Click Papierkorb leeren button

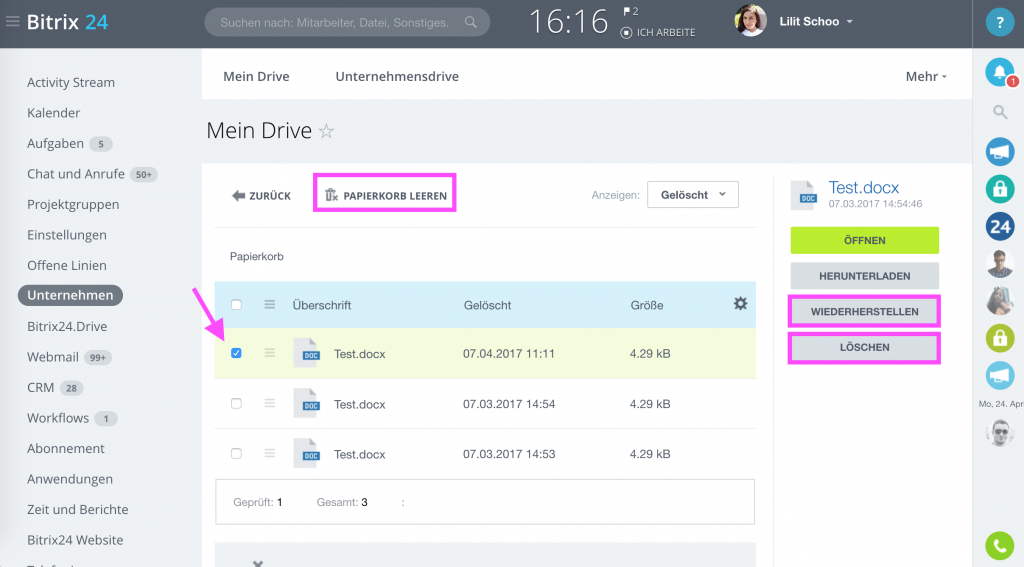click(x=385, y=195)
